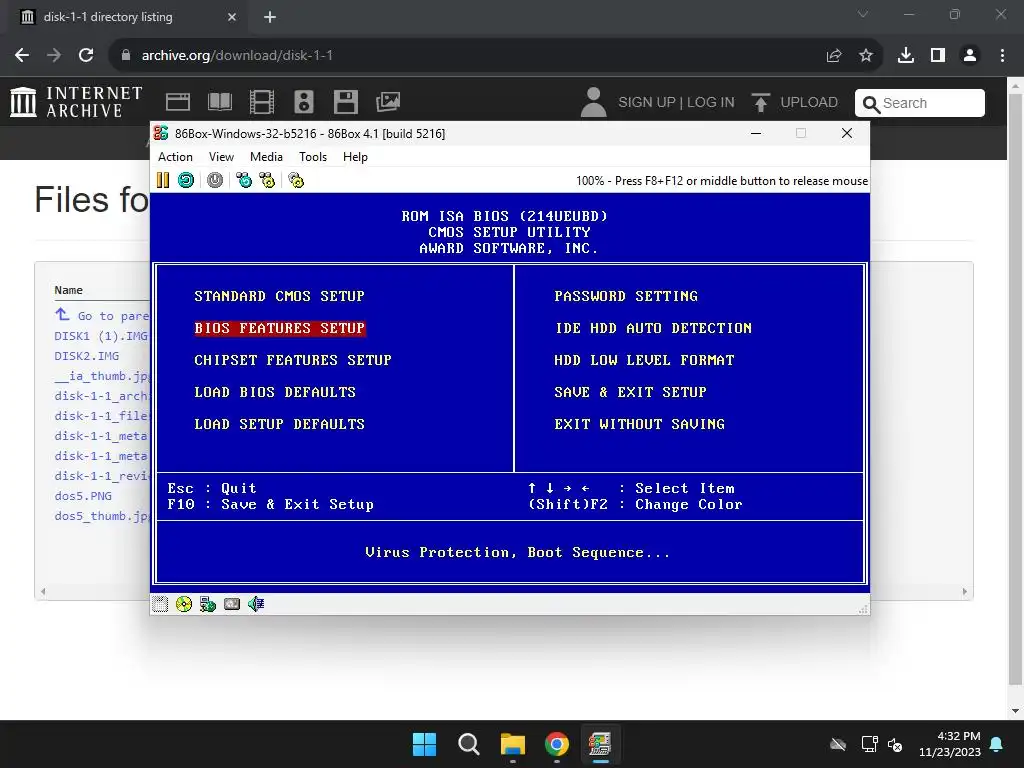
Task: Open the Action menu in 86Box
Action: [175, 157]
